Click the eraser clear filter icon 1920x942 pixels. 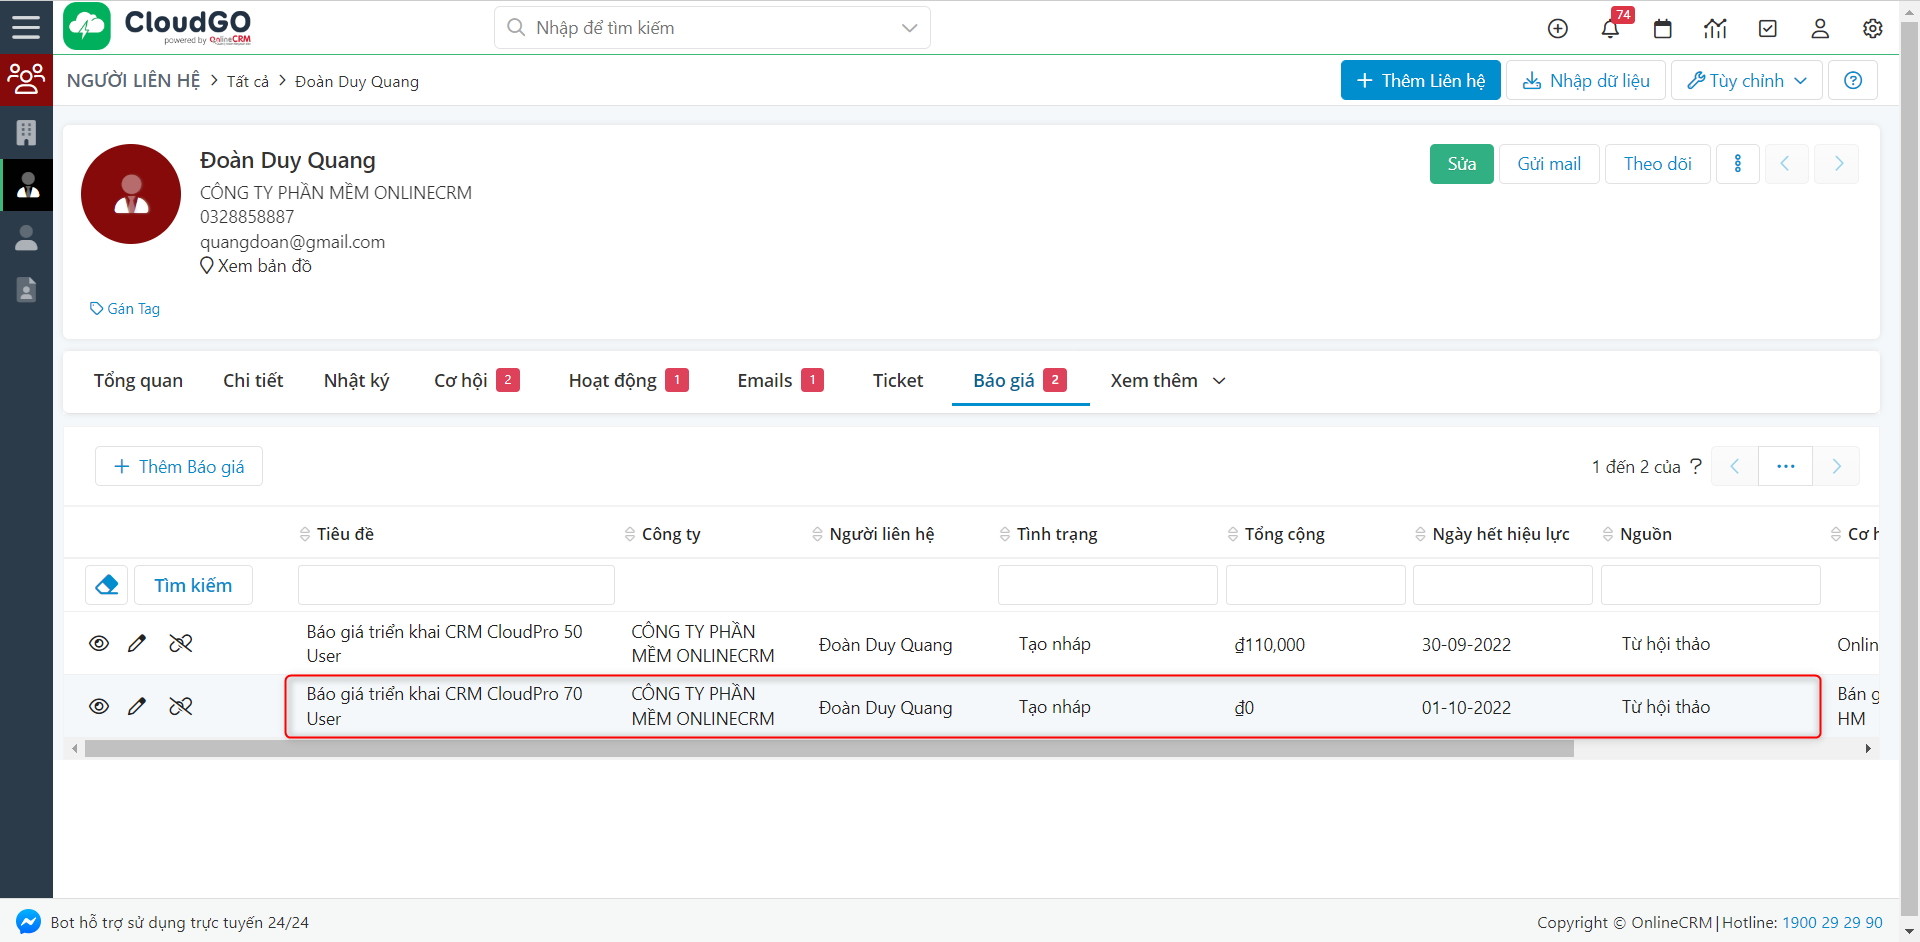(x=107, y=585)
